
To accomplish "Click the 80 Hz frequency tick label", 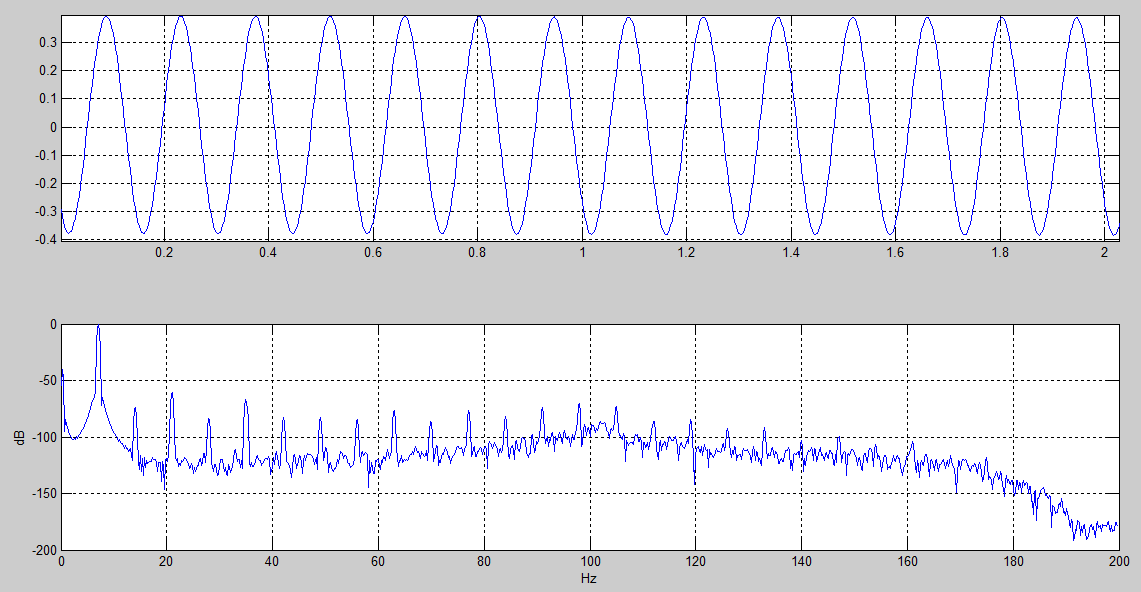I will coord(484,561).
